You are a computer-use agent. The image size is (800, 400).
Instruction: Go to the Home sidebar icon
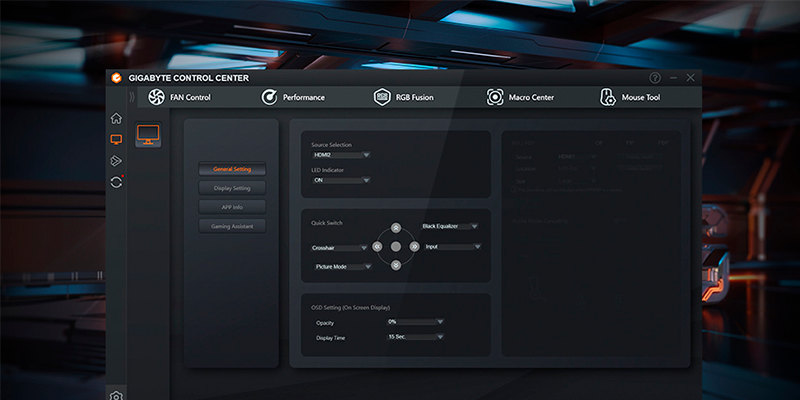116,118
